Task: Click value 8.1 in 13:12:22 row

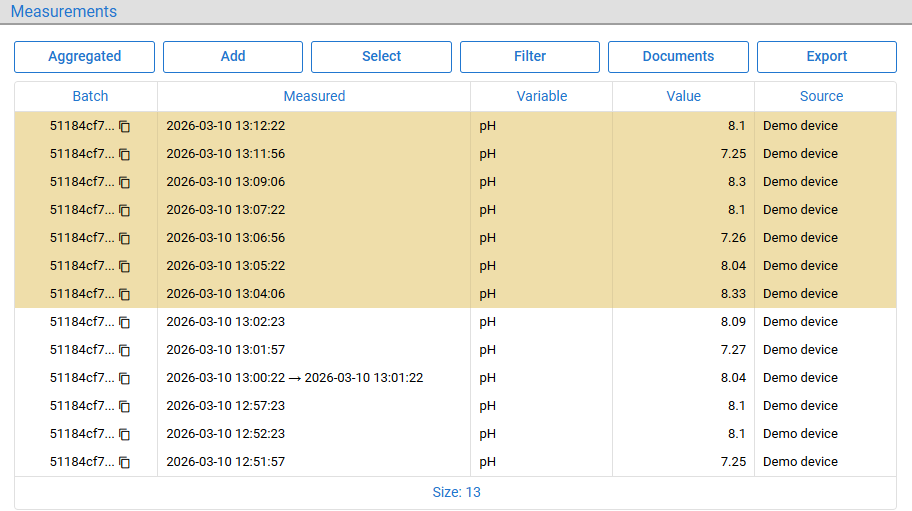Action: pyautogui.click(x=736, y=126)
